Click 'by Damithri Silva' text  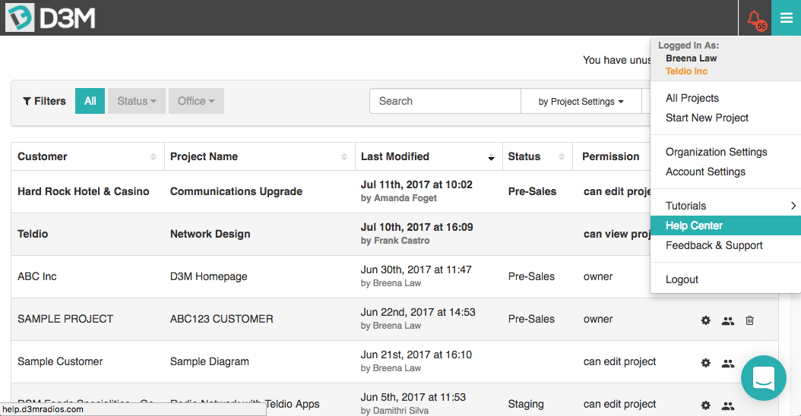pyautogui.click(x=394, y=410)
